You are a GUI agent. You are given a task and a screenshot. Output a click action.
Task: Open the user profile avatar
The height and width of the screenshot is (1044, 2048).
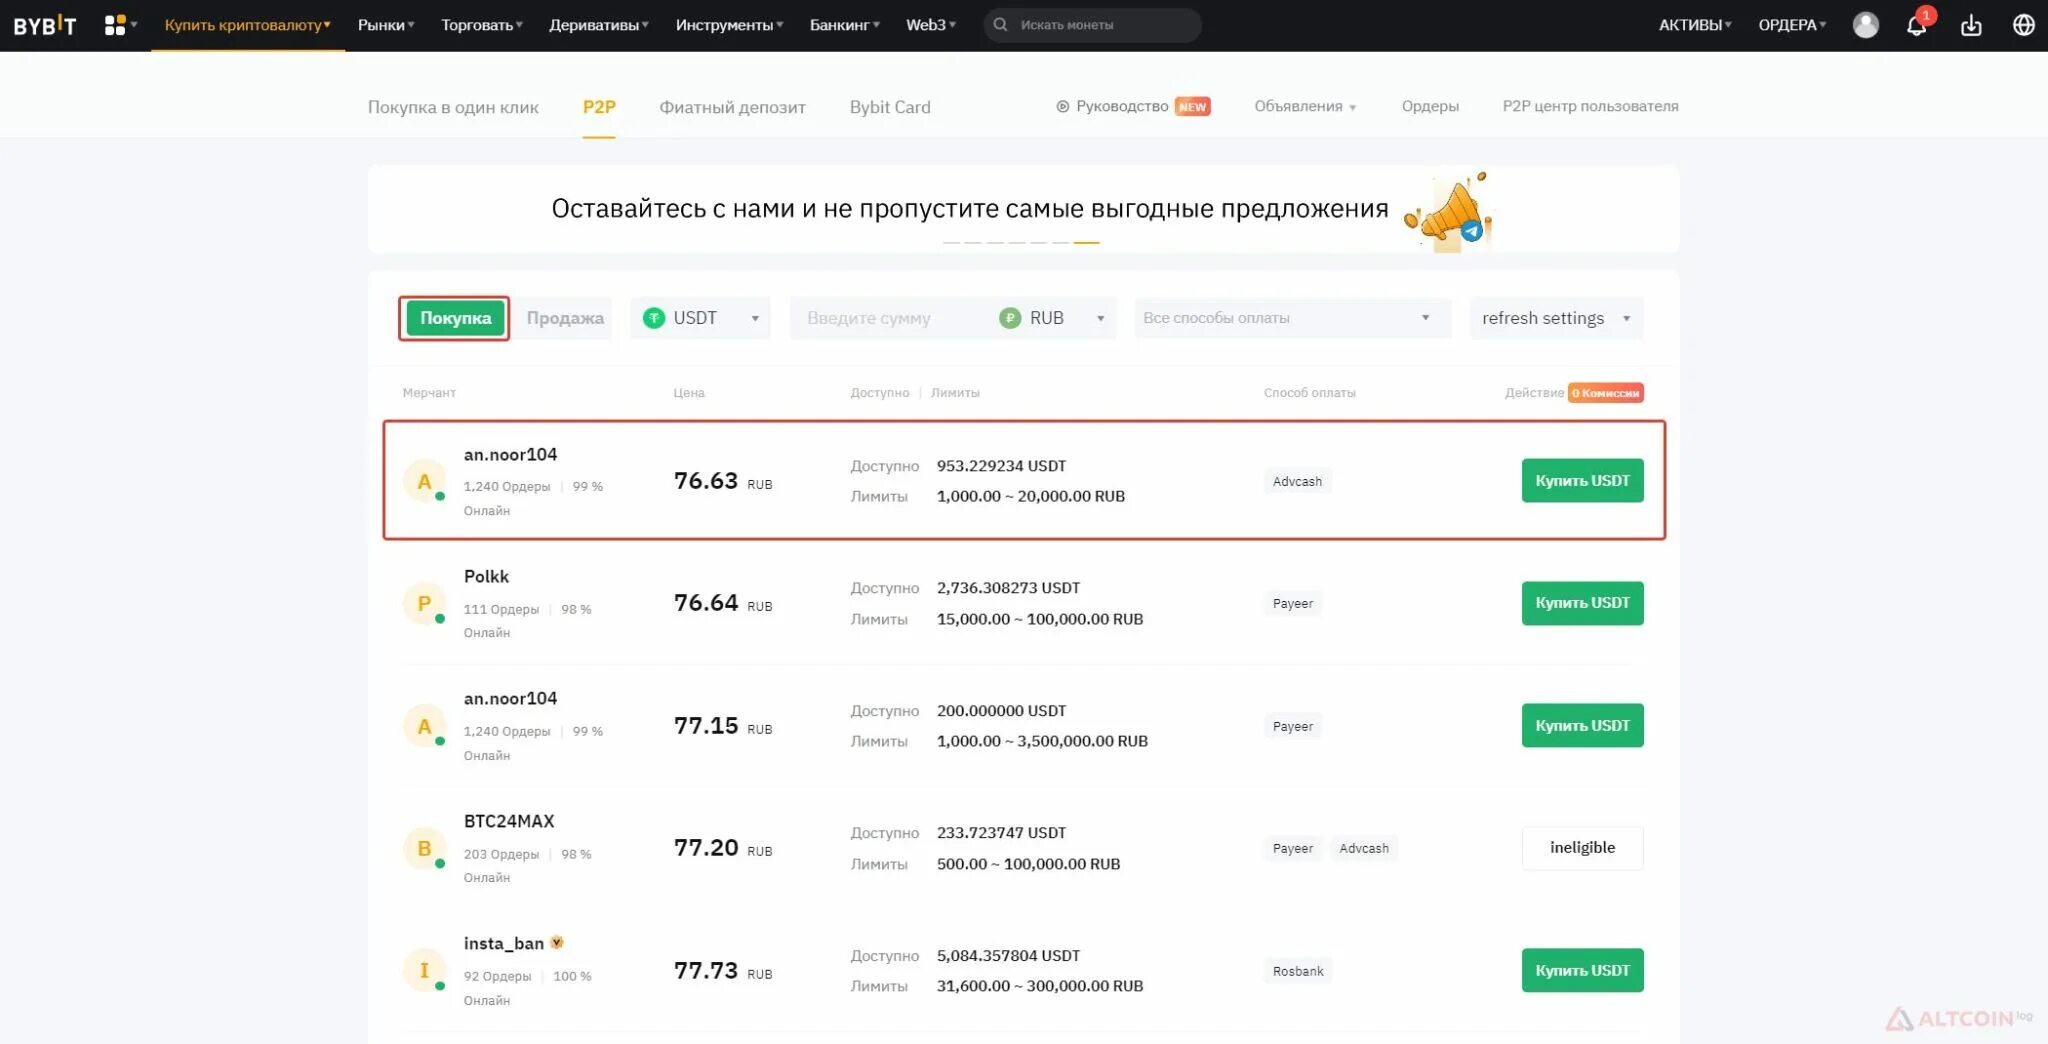tap(1865, 25)
